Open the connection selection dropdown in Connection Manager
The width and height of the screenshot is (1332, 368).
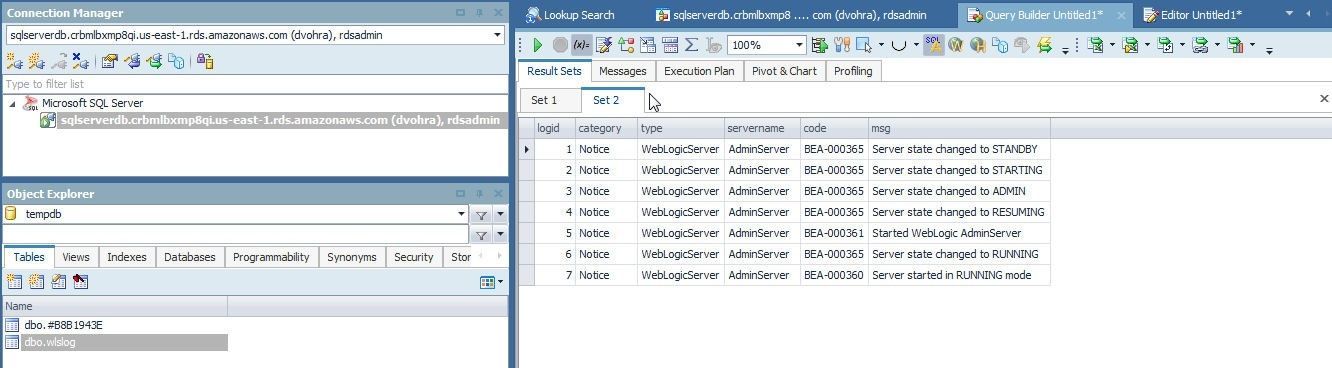pos(497,35)
